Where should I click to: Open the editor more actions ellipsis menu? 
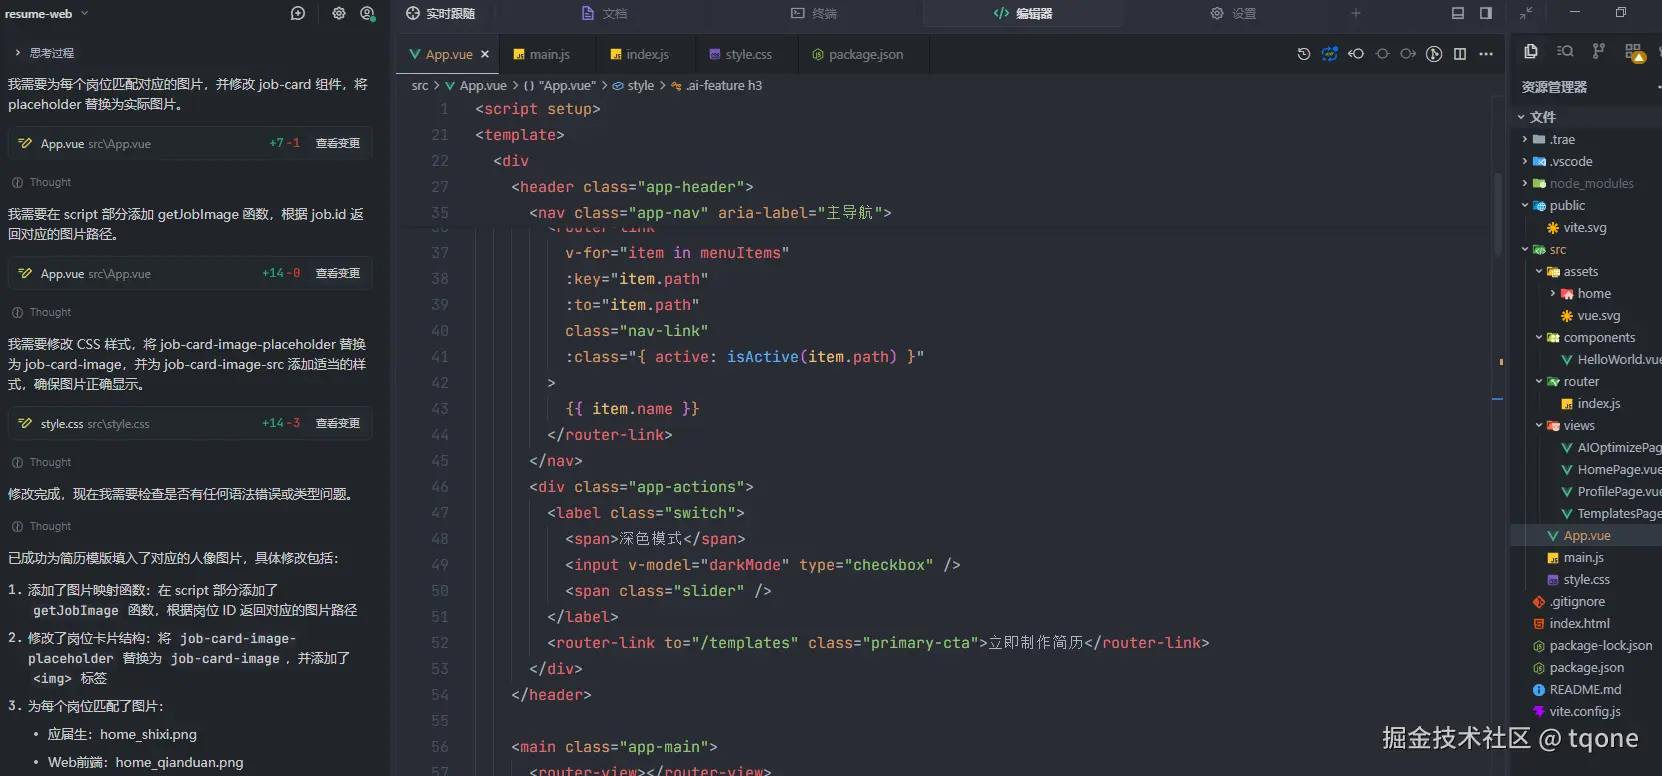[x=1486, y=54]
